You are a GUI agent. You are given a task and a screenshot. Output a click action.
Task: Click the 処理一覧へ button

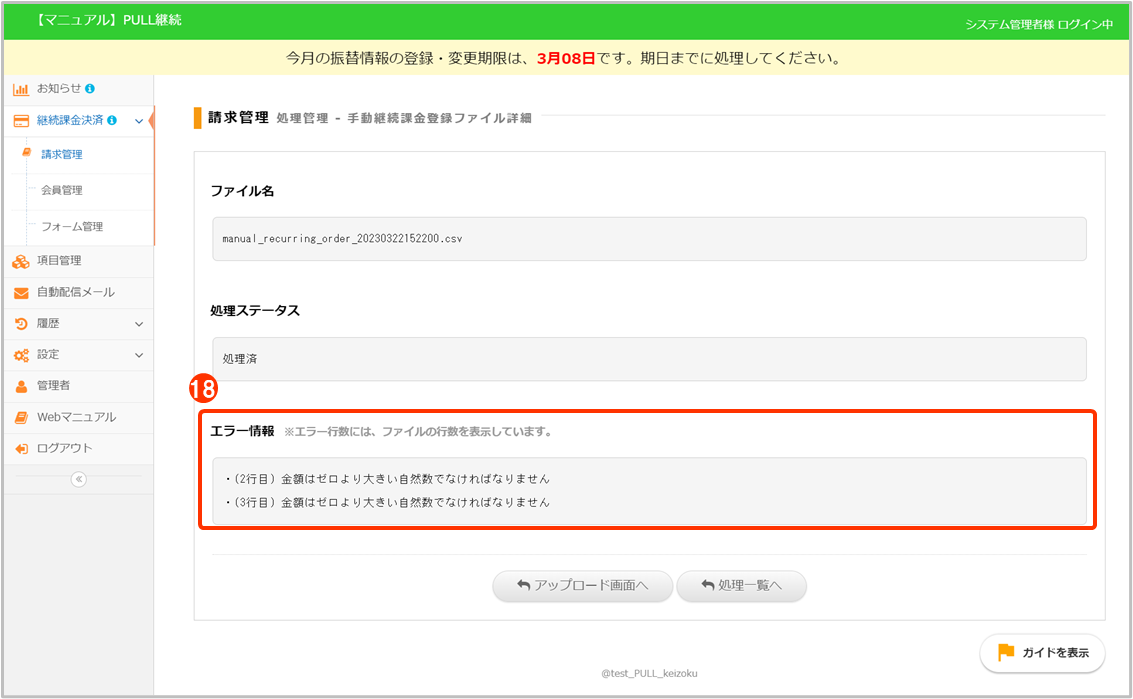pos(741,586)
